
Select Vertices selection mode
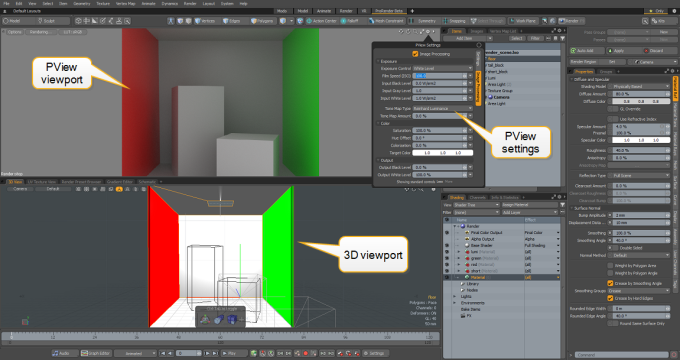click(205, 21)
